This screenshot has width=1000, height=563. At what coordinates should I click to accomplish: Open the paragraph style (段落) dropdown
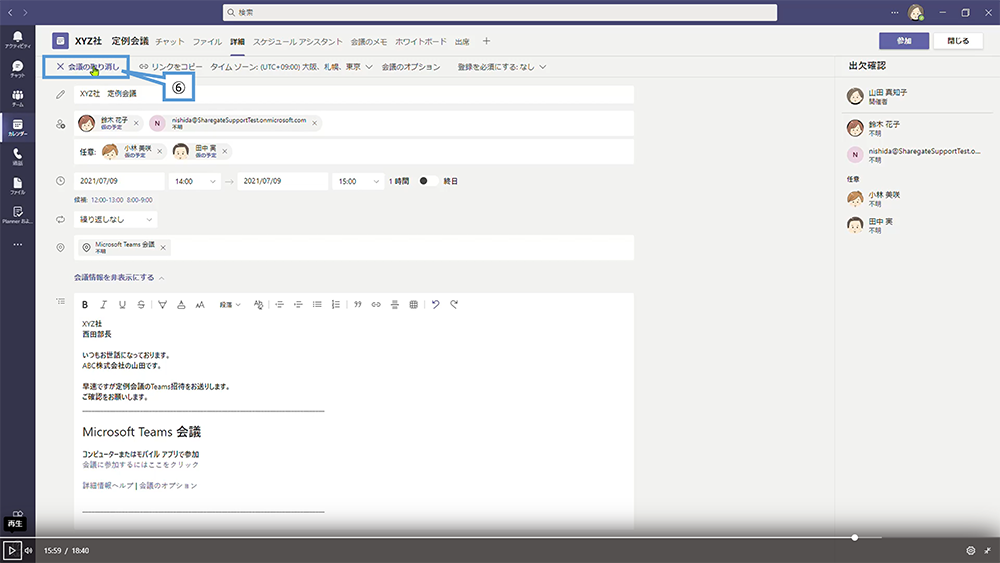click(x=230, y=305)
